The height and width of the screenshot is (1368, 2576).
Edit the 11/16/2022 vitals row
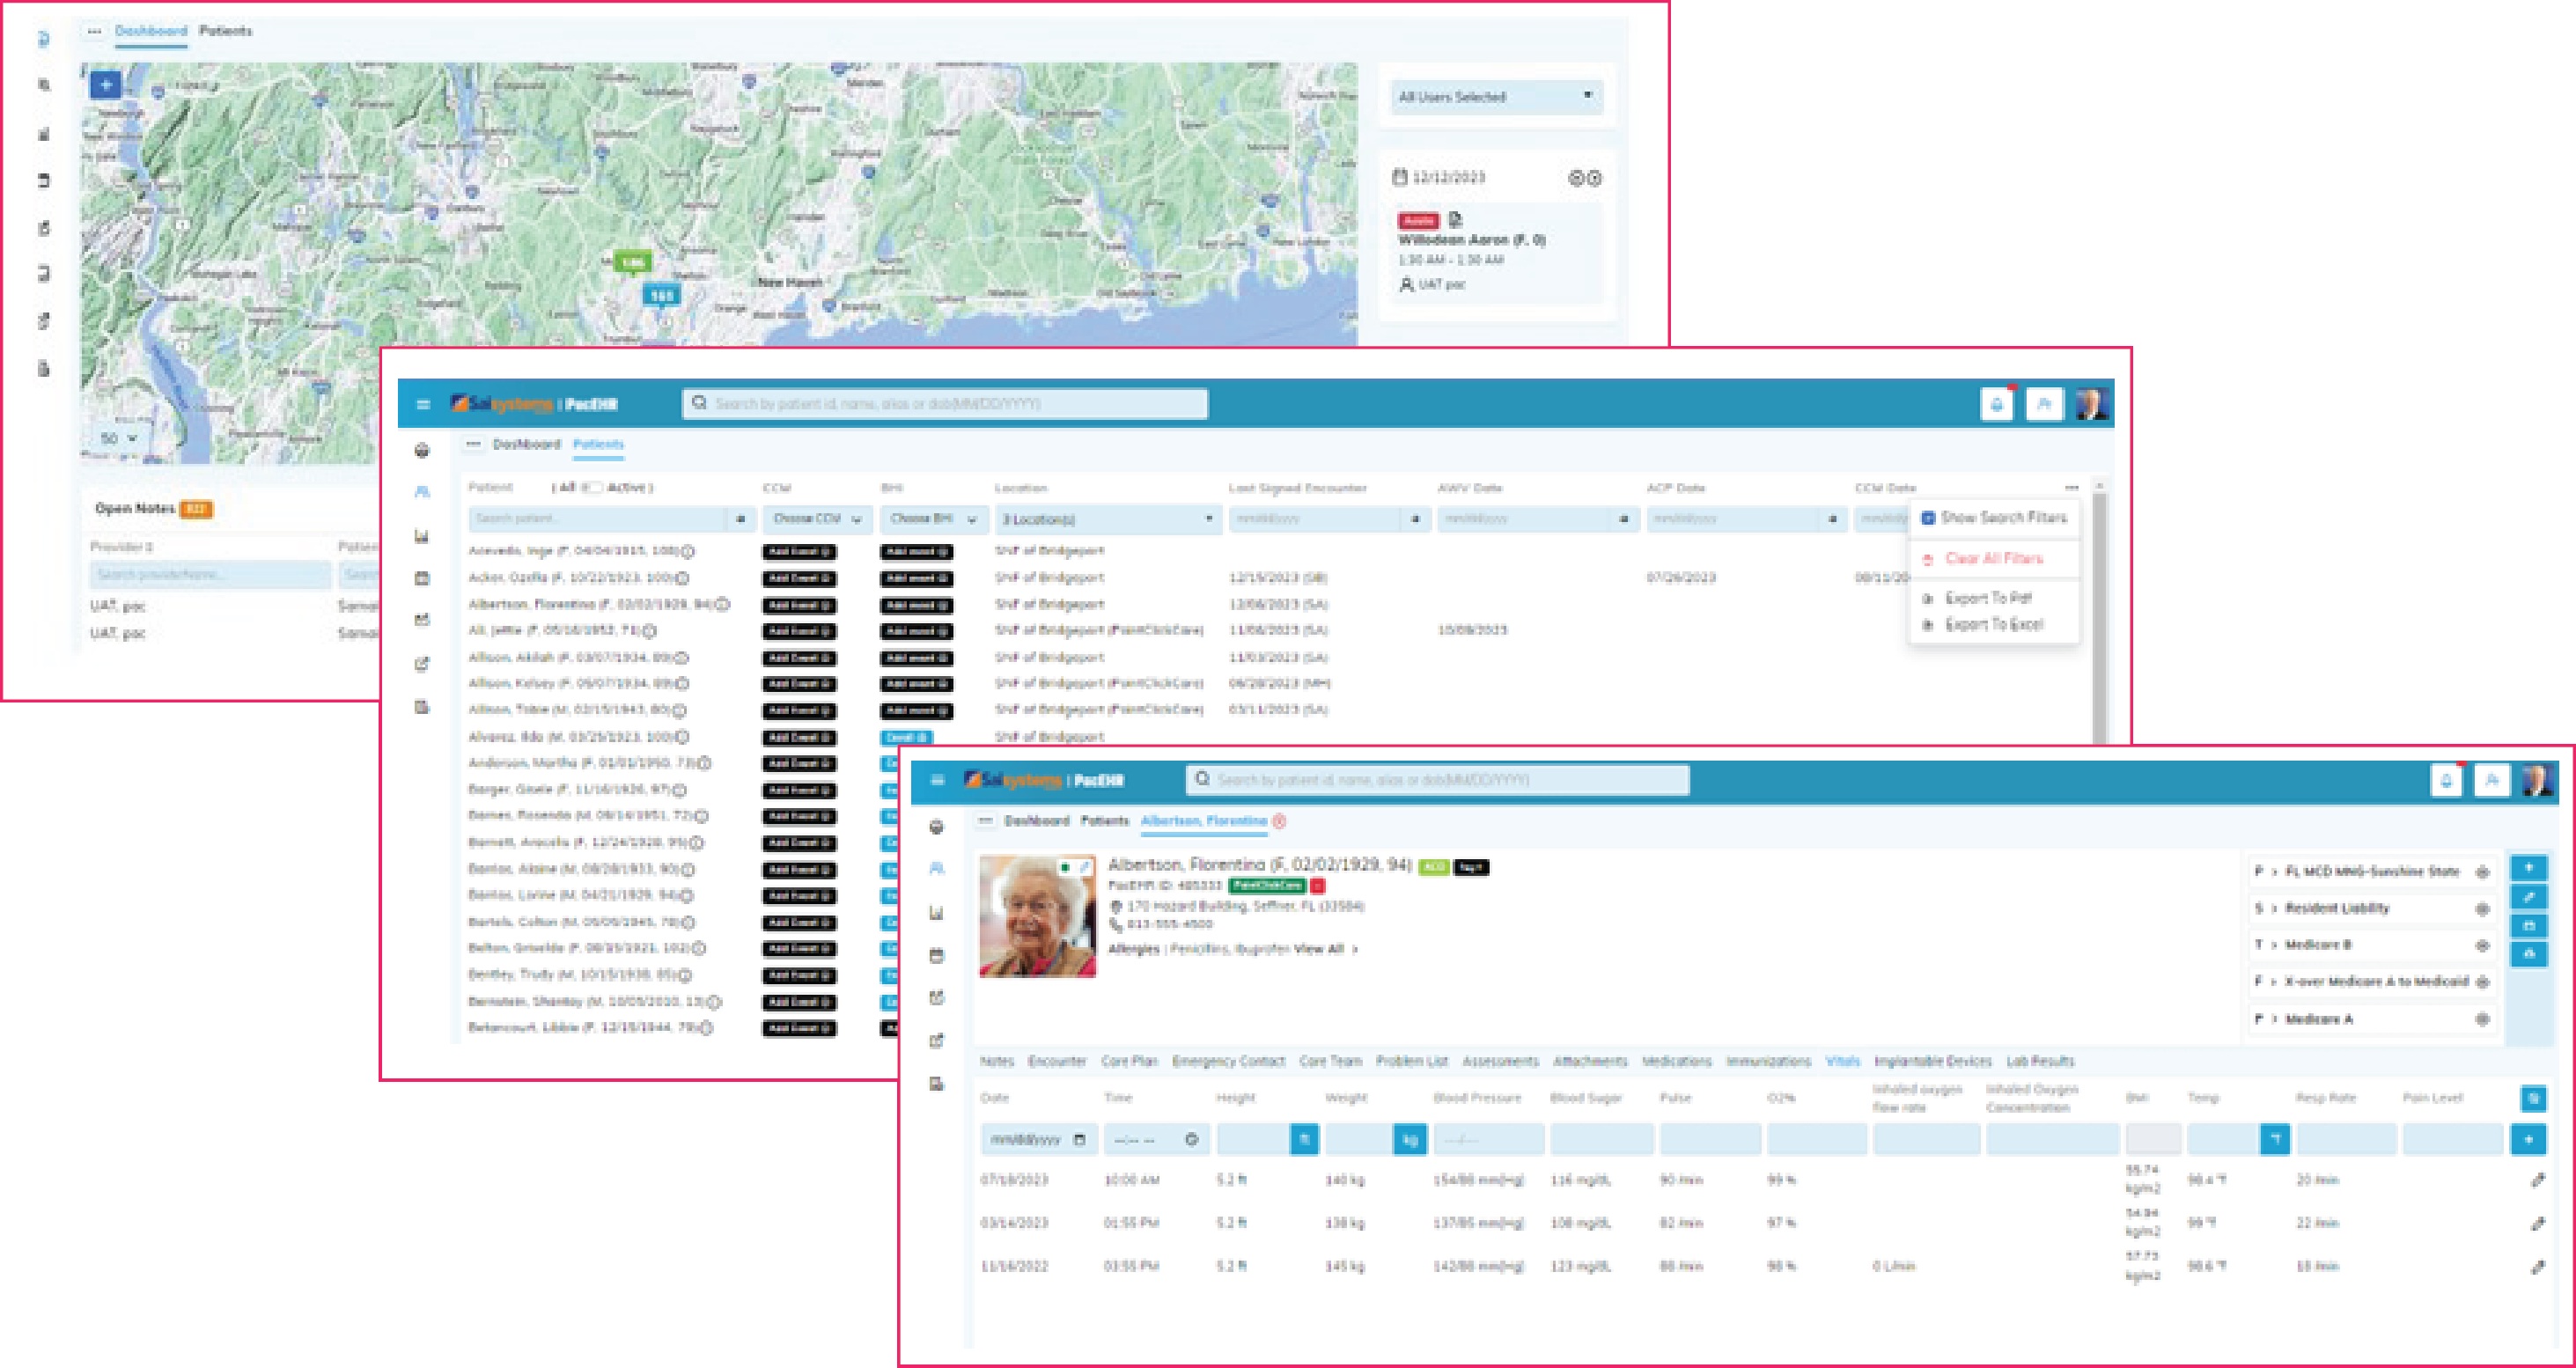[x=2538, y=1267]
